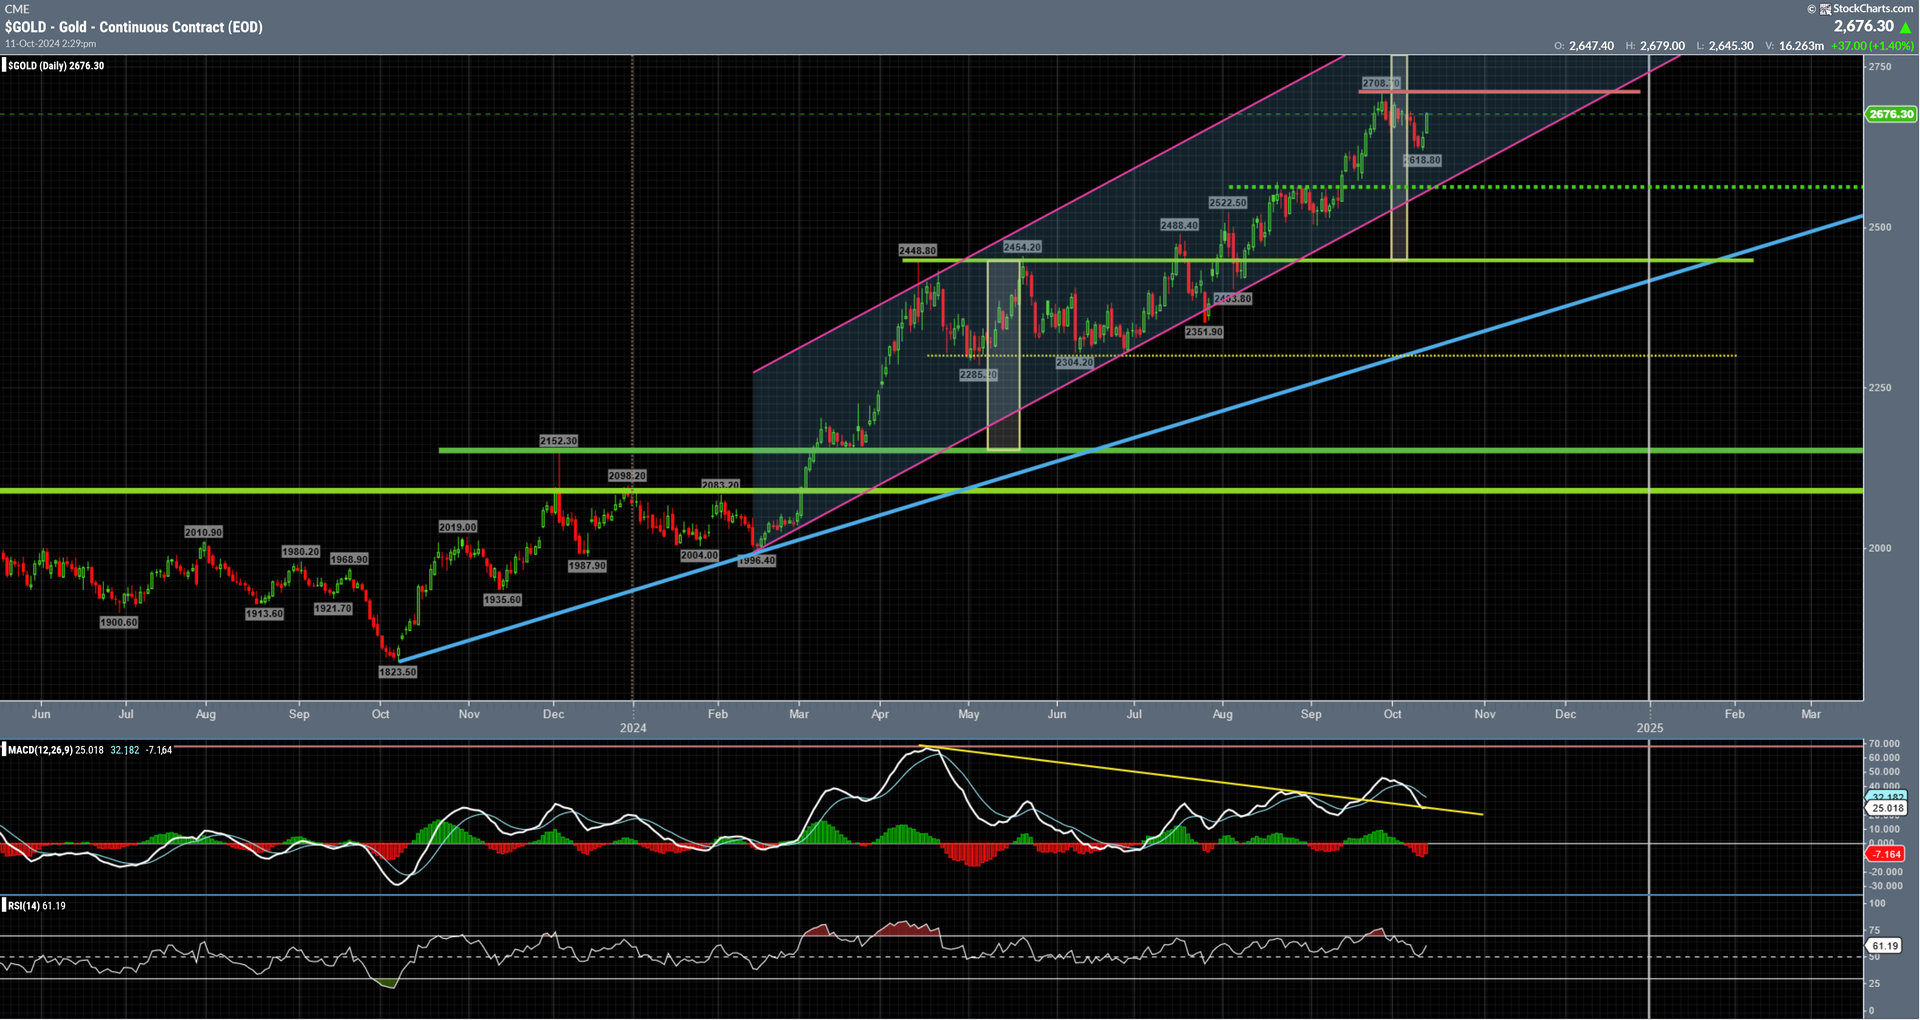Click the 2618.80 pullback low label
The width and height of the screenshot is (1920, 1020).
tap(1422, 160)
